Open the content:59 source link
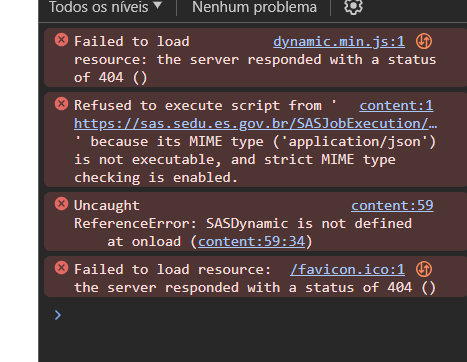 pyautogui.click(x=392, y=205)
